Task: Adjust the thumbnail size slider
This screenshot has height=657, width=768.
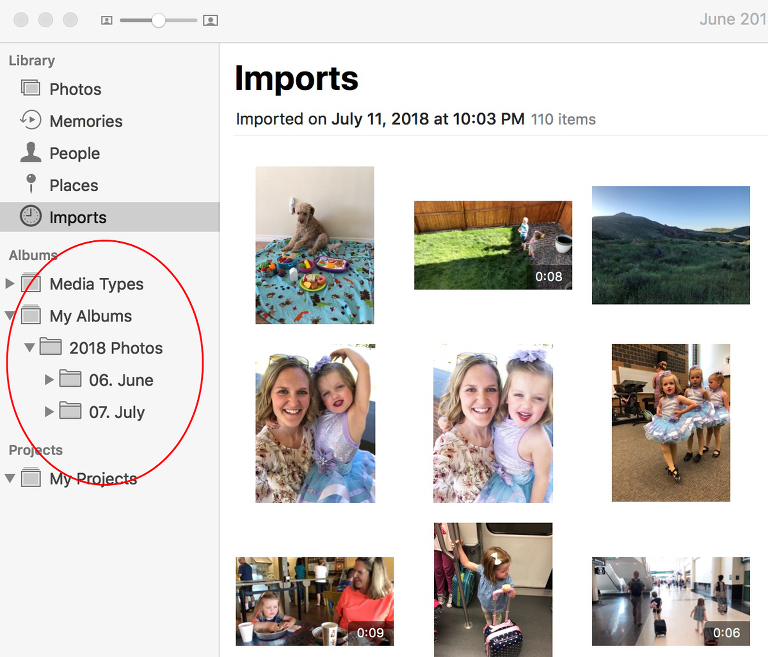Action: click(158, 20)
